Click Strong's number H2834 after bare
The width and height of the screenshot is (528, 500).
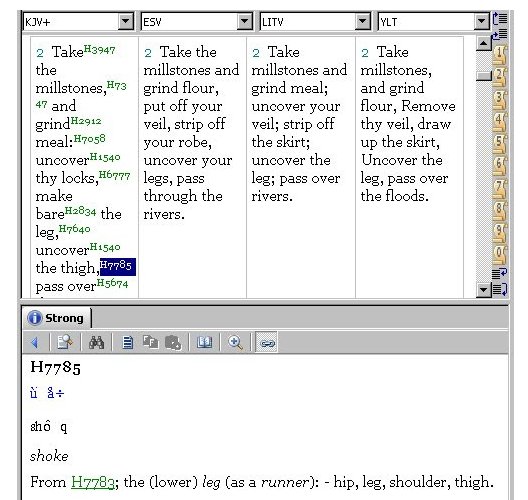tap(80, 211)
